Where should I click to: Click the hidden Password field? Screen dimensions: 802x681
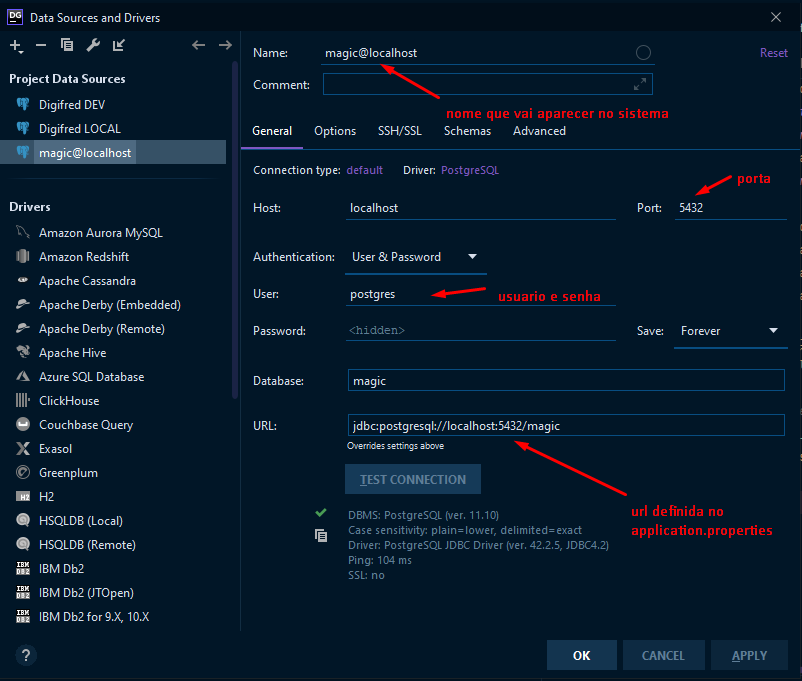[480, 331]
